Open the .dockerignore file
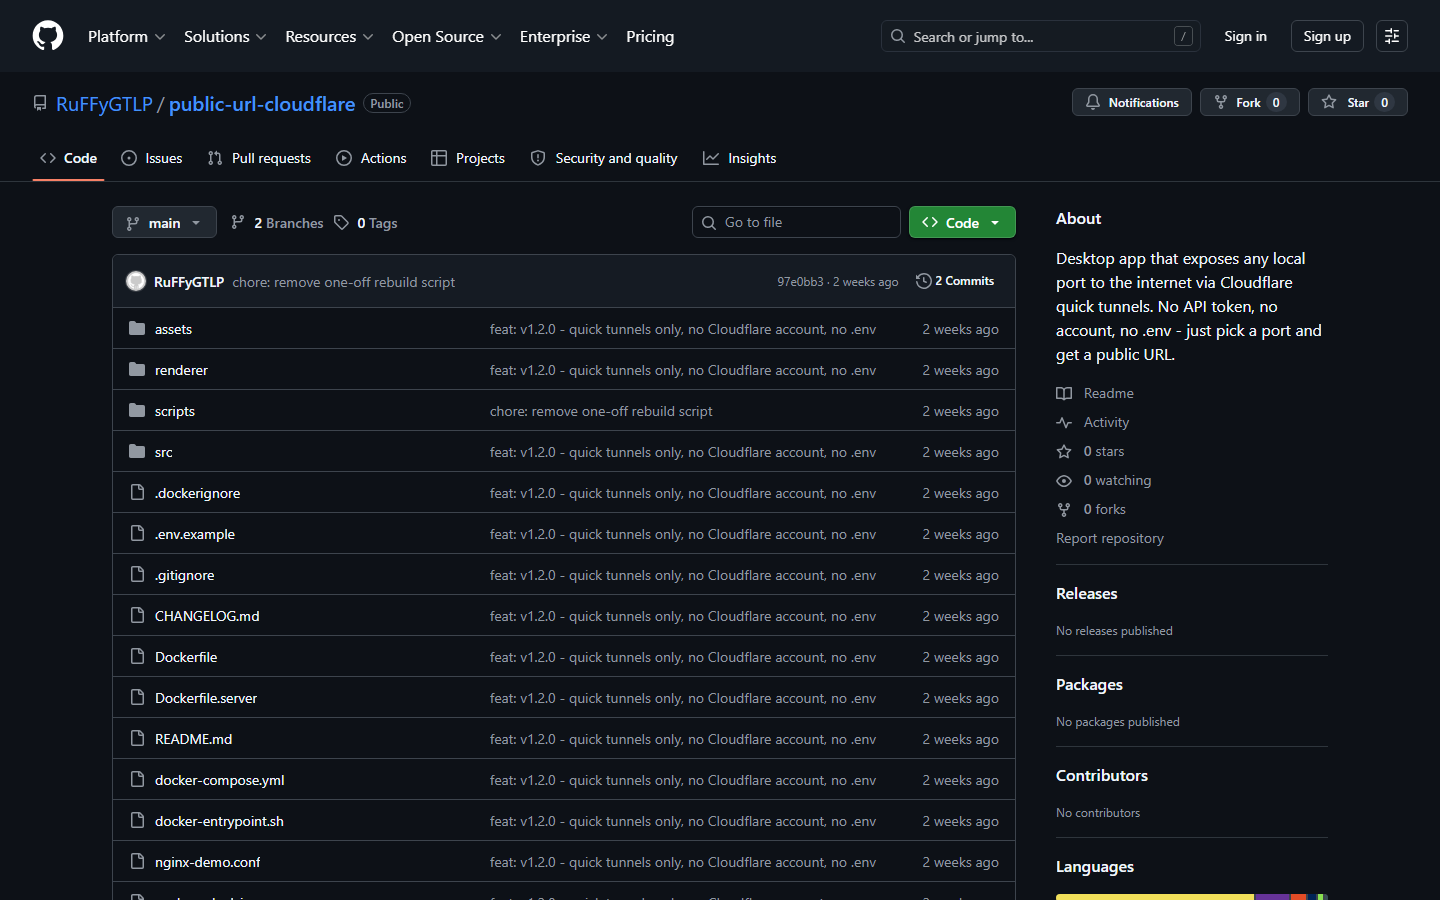 (x=197, y=493)
